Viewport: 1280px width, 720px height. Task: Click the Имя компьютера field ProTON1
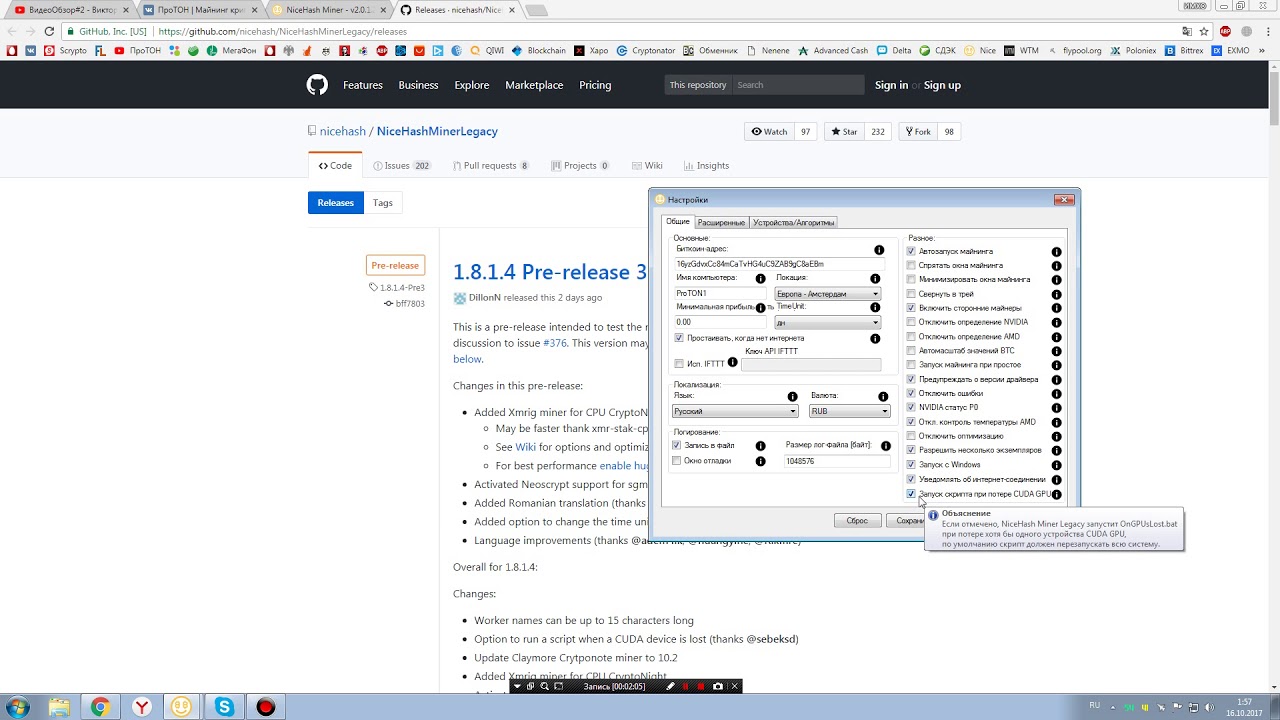[x=720, y=294]
